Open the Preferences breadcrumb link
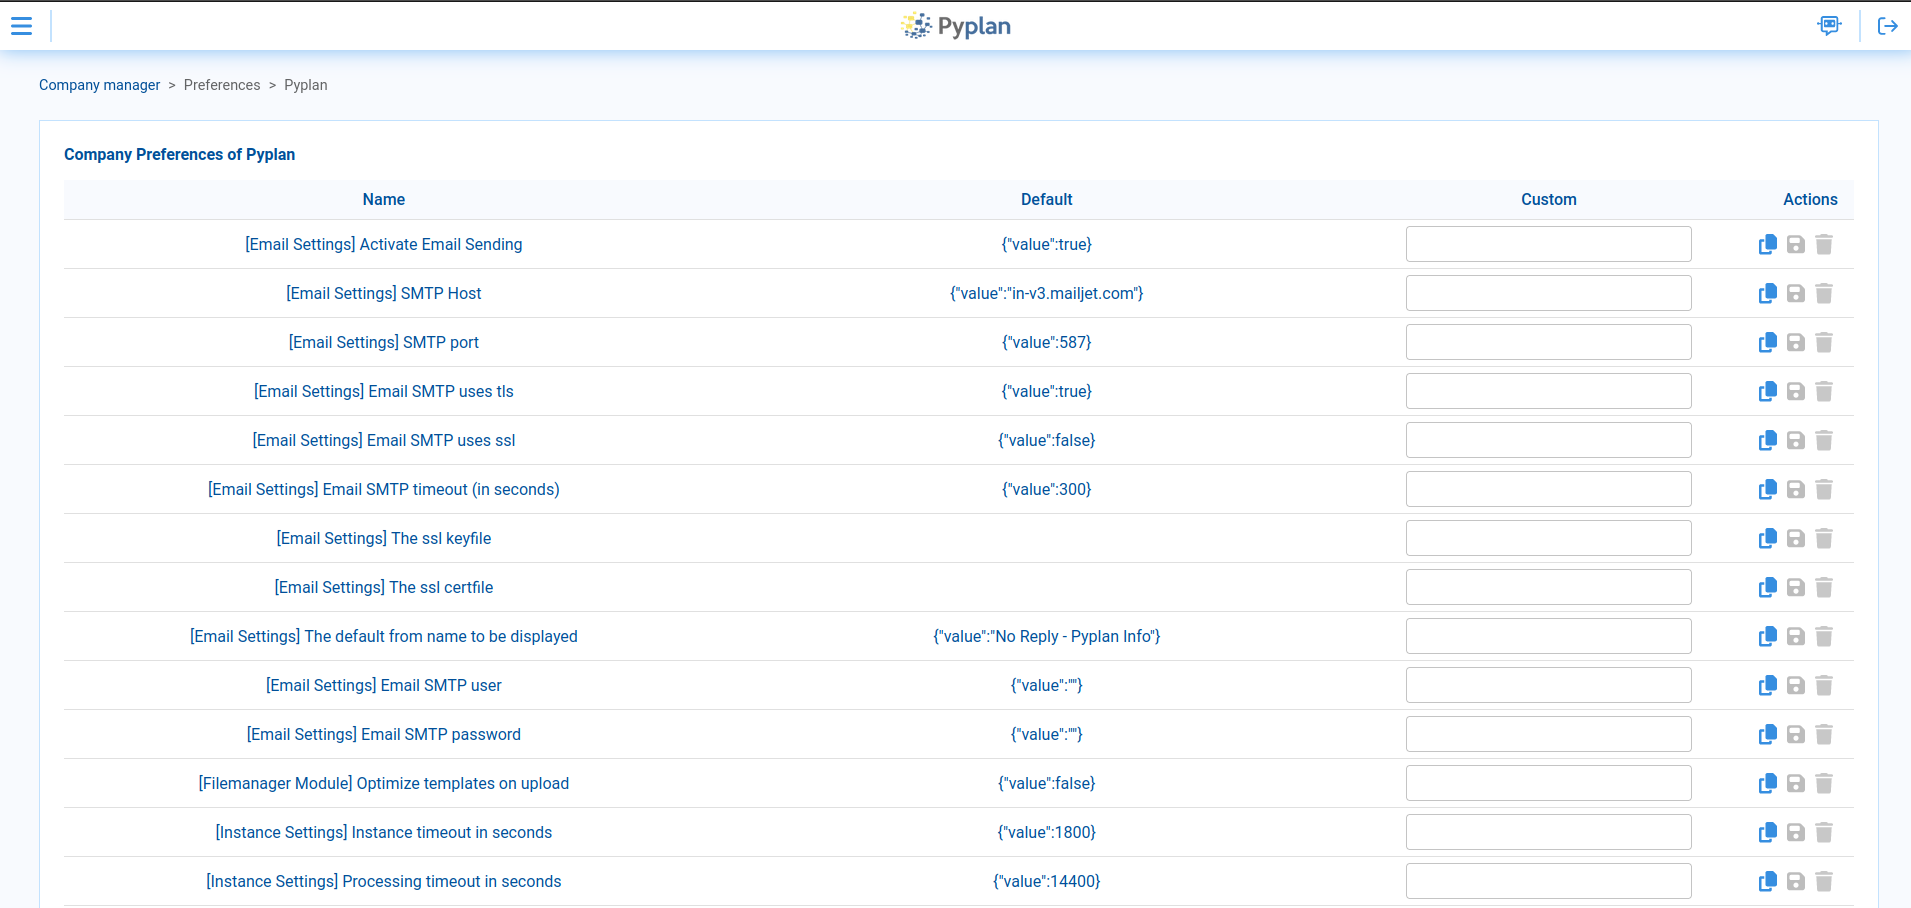1911x908 pixels. click(x=222, y=85)
